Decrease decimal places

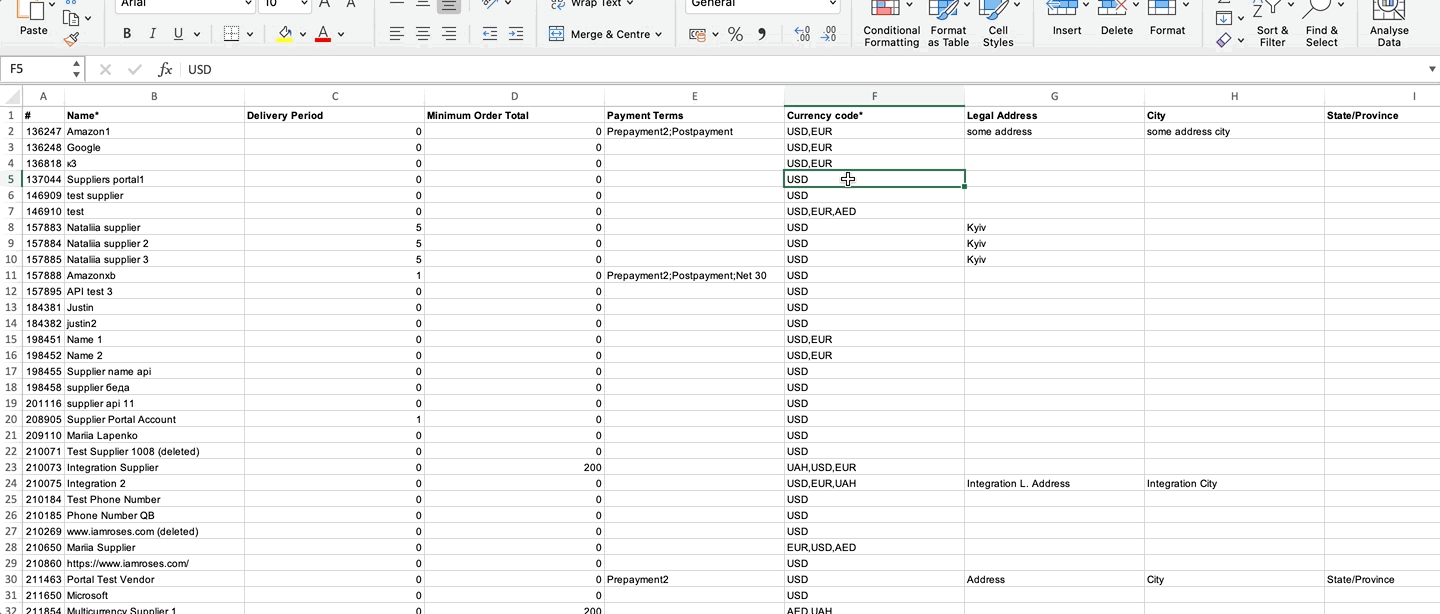click(x=828, y=34)
